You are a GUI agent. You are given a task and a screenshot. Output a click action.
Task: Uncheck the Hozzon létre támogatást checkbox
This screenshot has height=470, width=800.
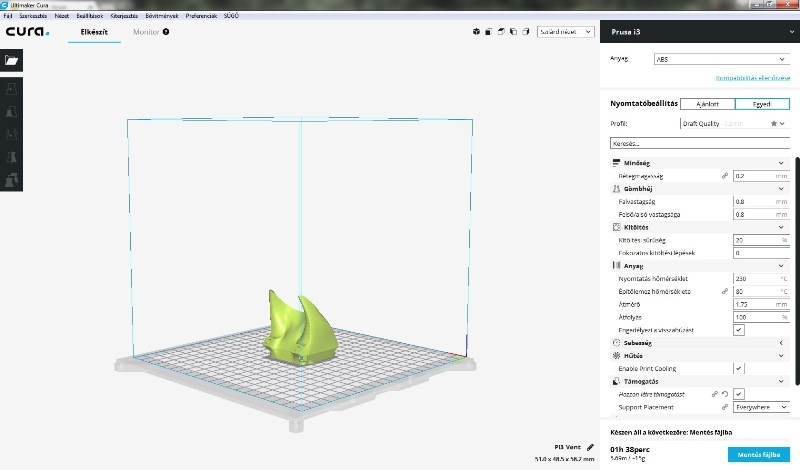tap(738, 394)
